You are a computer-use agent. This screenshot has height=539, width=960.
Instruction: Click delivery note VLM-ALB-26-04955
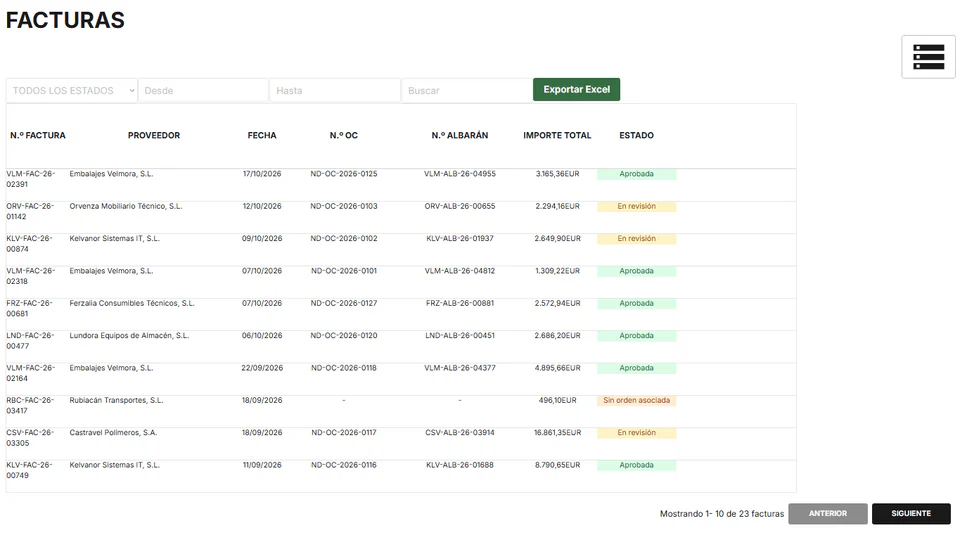[460, 174]
